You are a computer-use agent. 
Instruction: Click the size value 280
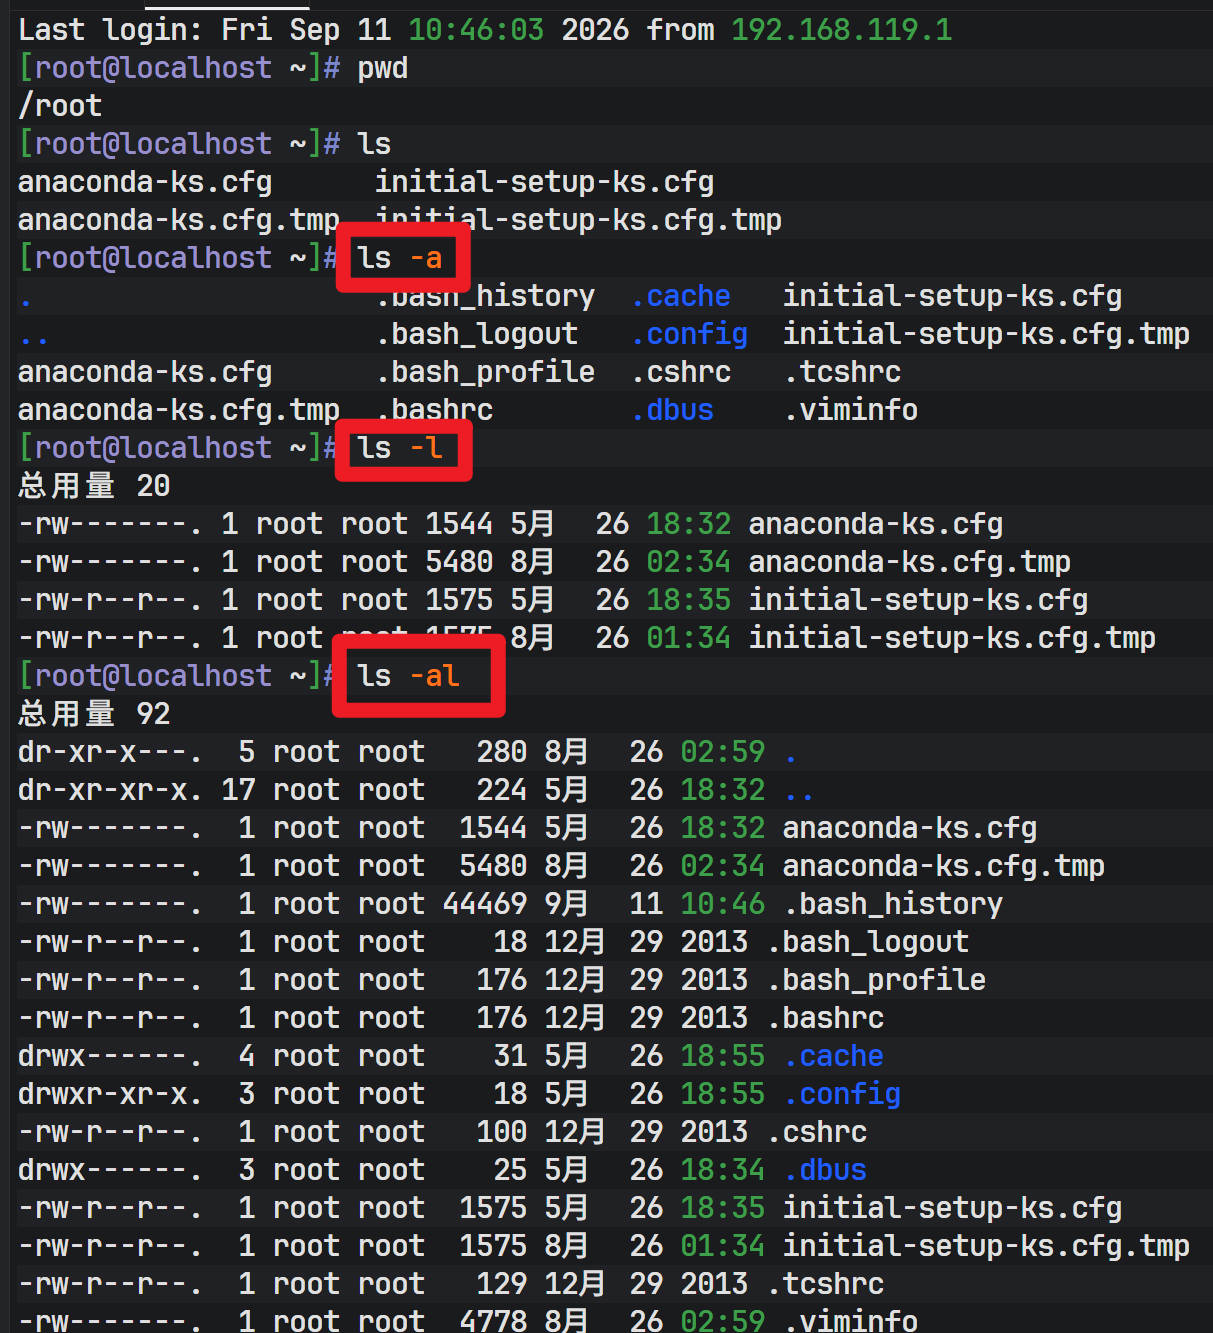pyautogui.click(x=502, y=752)
